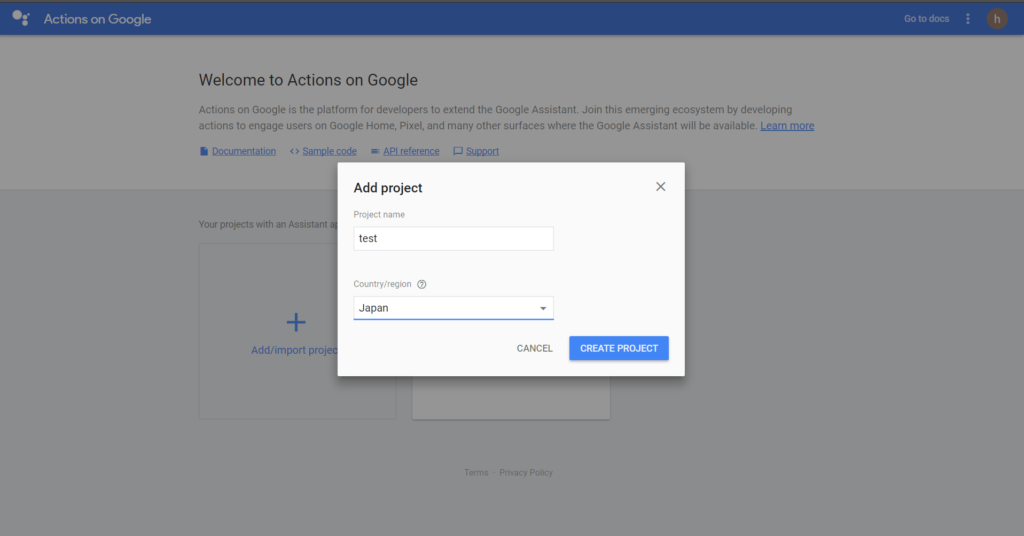The image size is (1024, 536).
Task: Expand the Country/region dropdown showing Japan
Action: pyautogui.click(x=453, y=308)
